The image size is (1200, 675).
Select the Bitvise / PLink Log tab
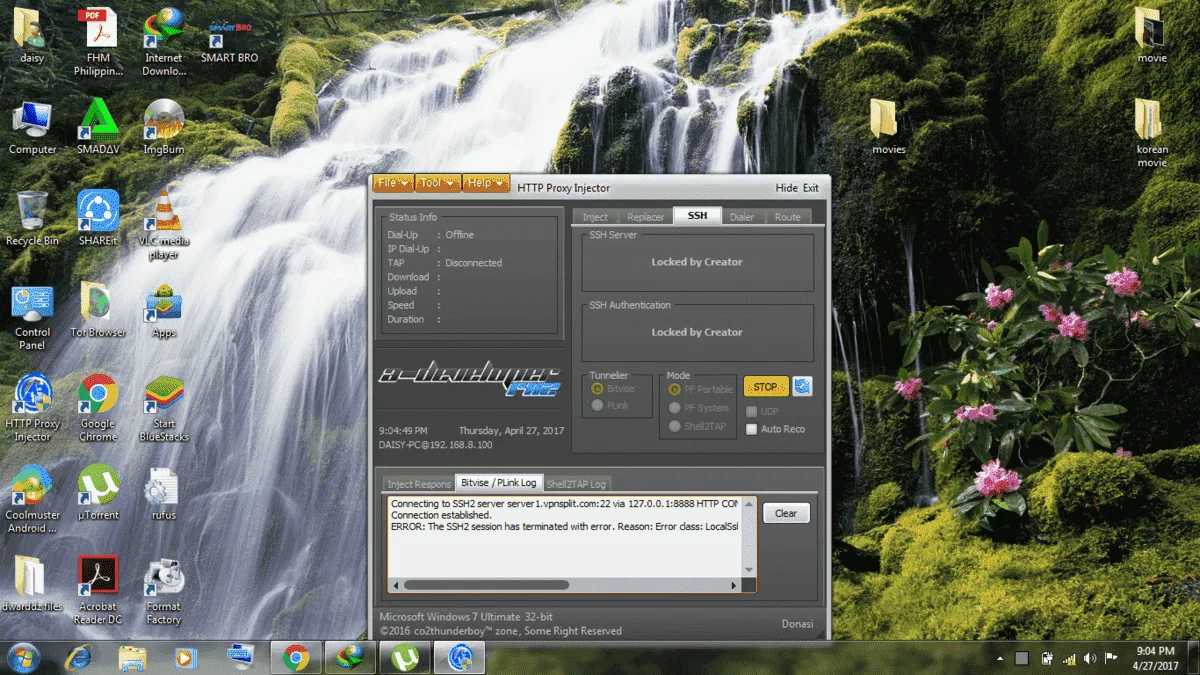[499, 482]
